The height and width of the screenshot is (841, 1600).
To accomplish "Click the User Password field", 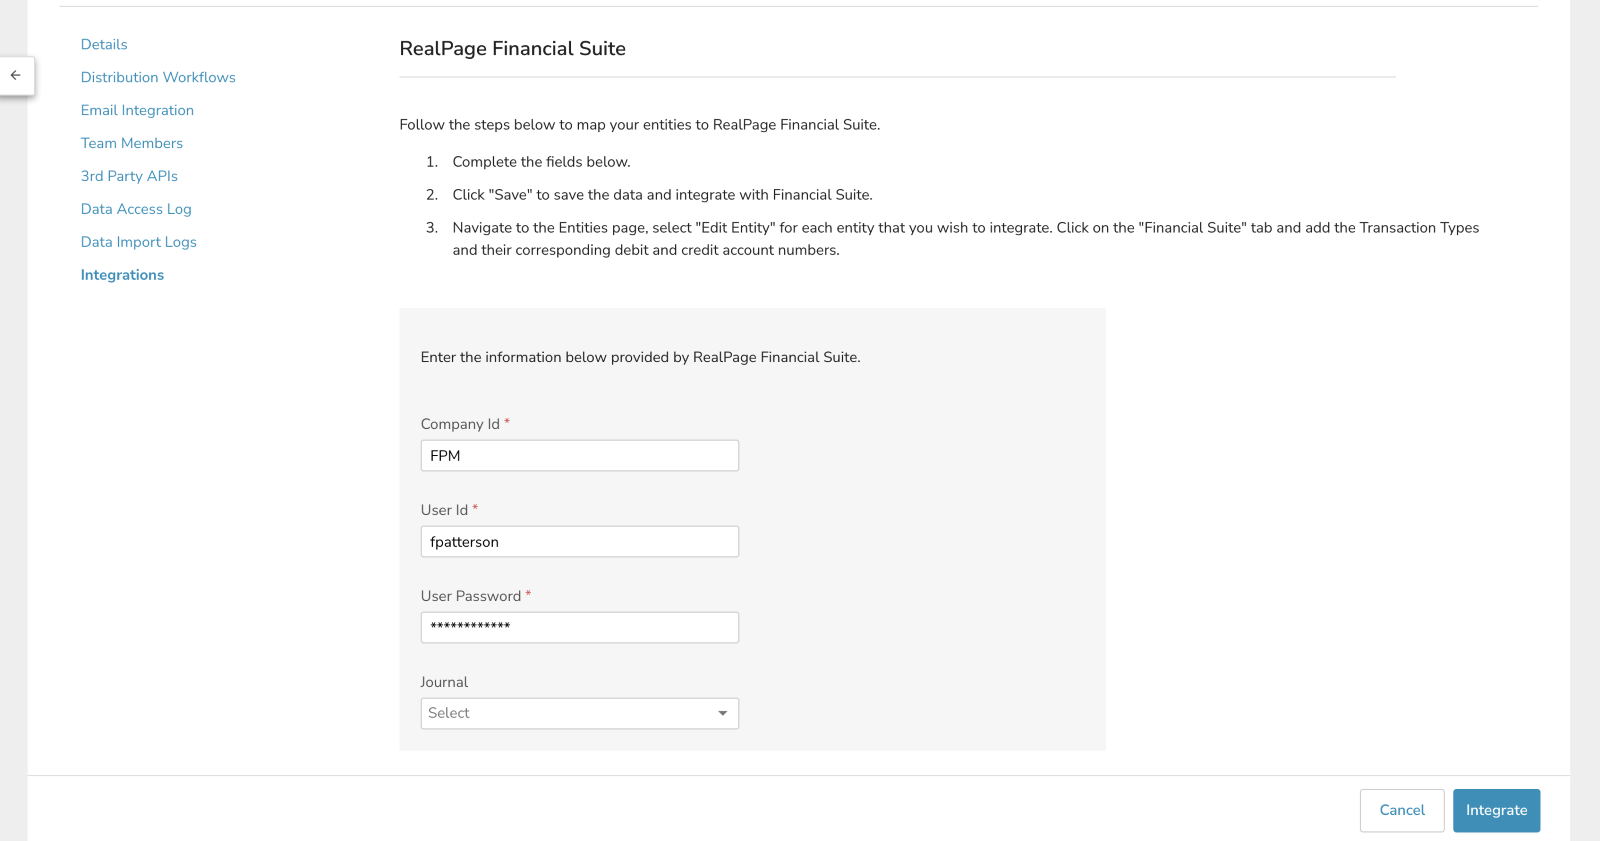I will [x=579, y=627].
